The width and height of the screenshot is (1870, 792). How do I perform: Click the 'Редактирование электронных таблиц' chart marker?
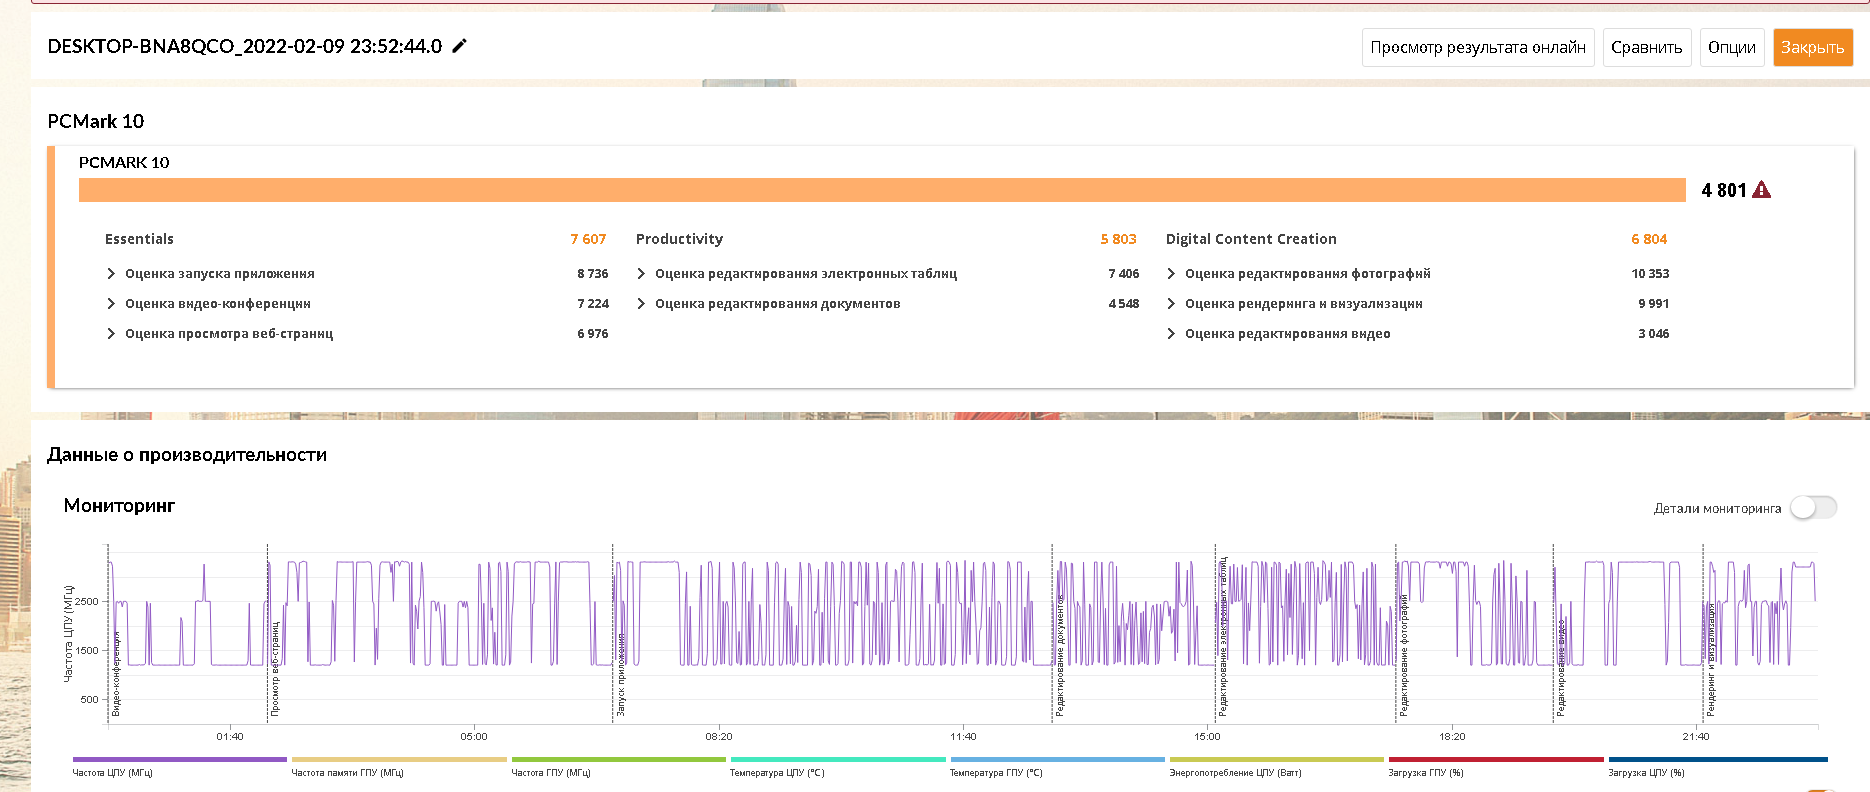click(x=1223, y=637)
